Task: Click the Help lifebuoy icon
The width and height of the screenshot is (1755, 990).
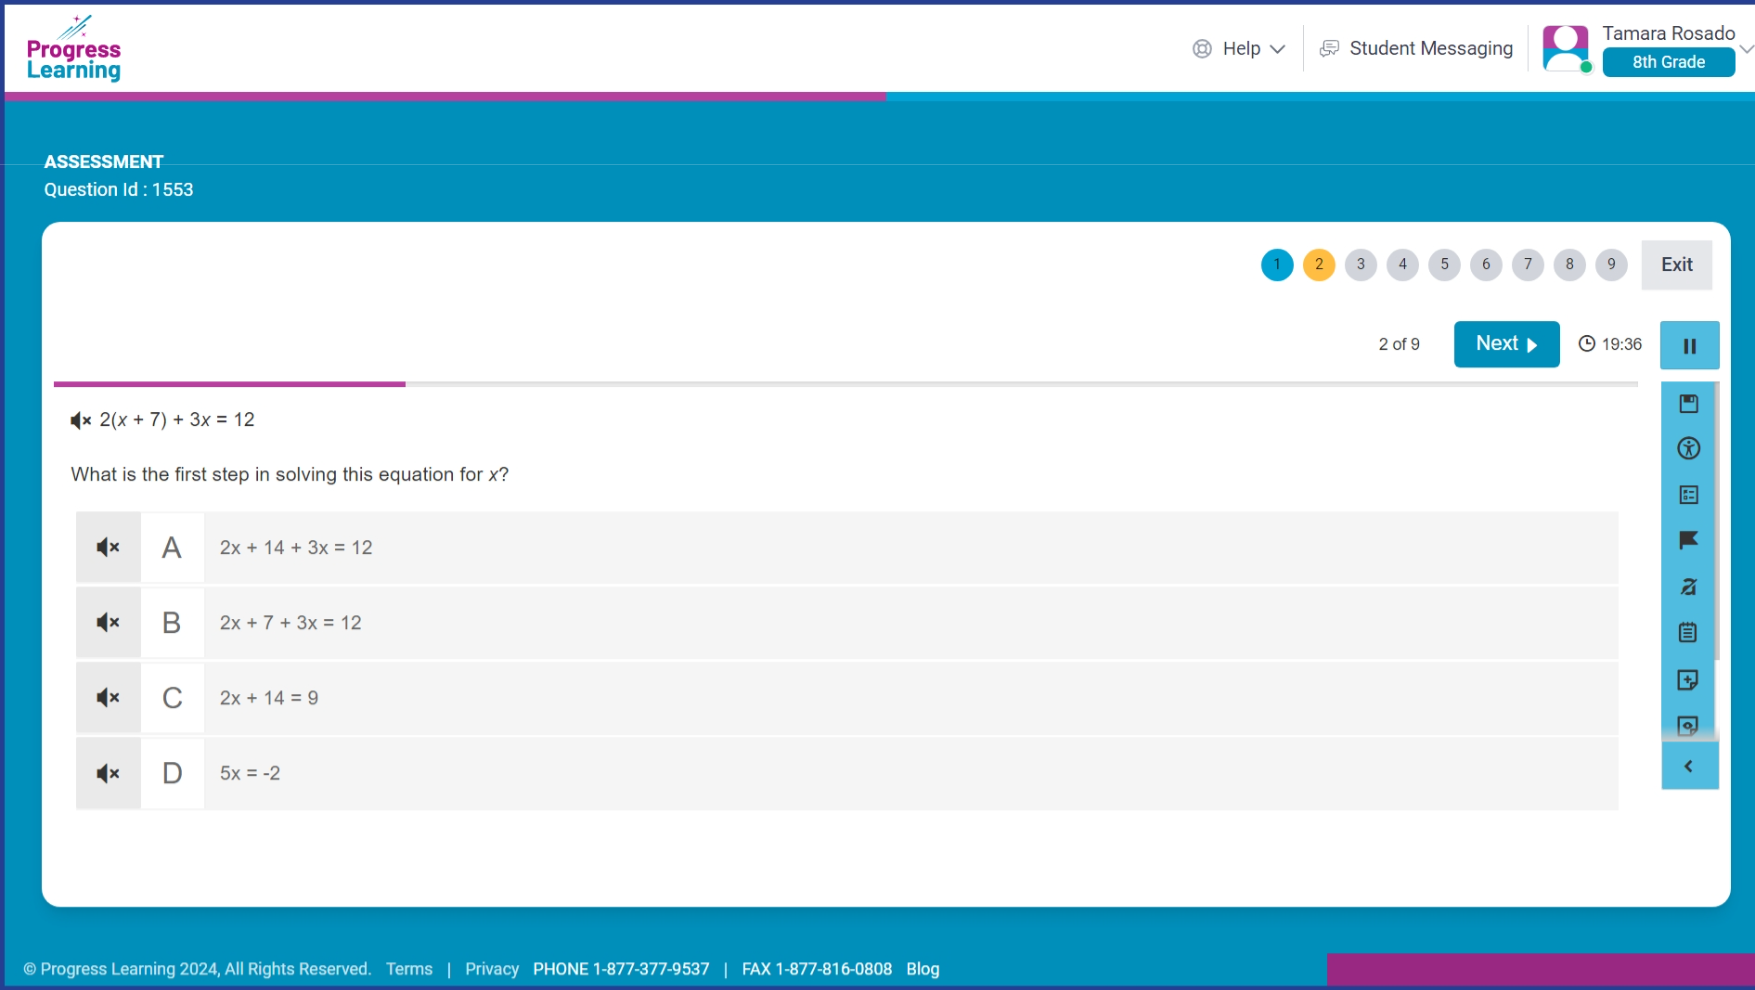Action: click(x=1202, y=49)
